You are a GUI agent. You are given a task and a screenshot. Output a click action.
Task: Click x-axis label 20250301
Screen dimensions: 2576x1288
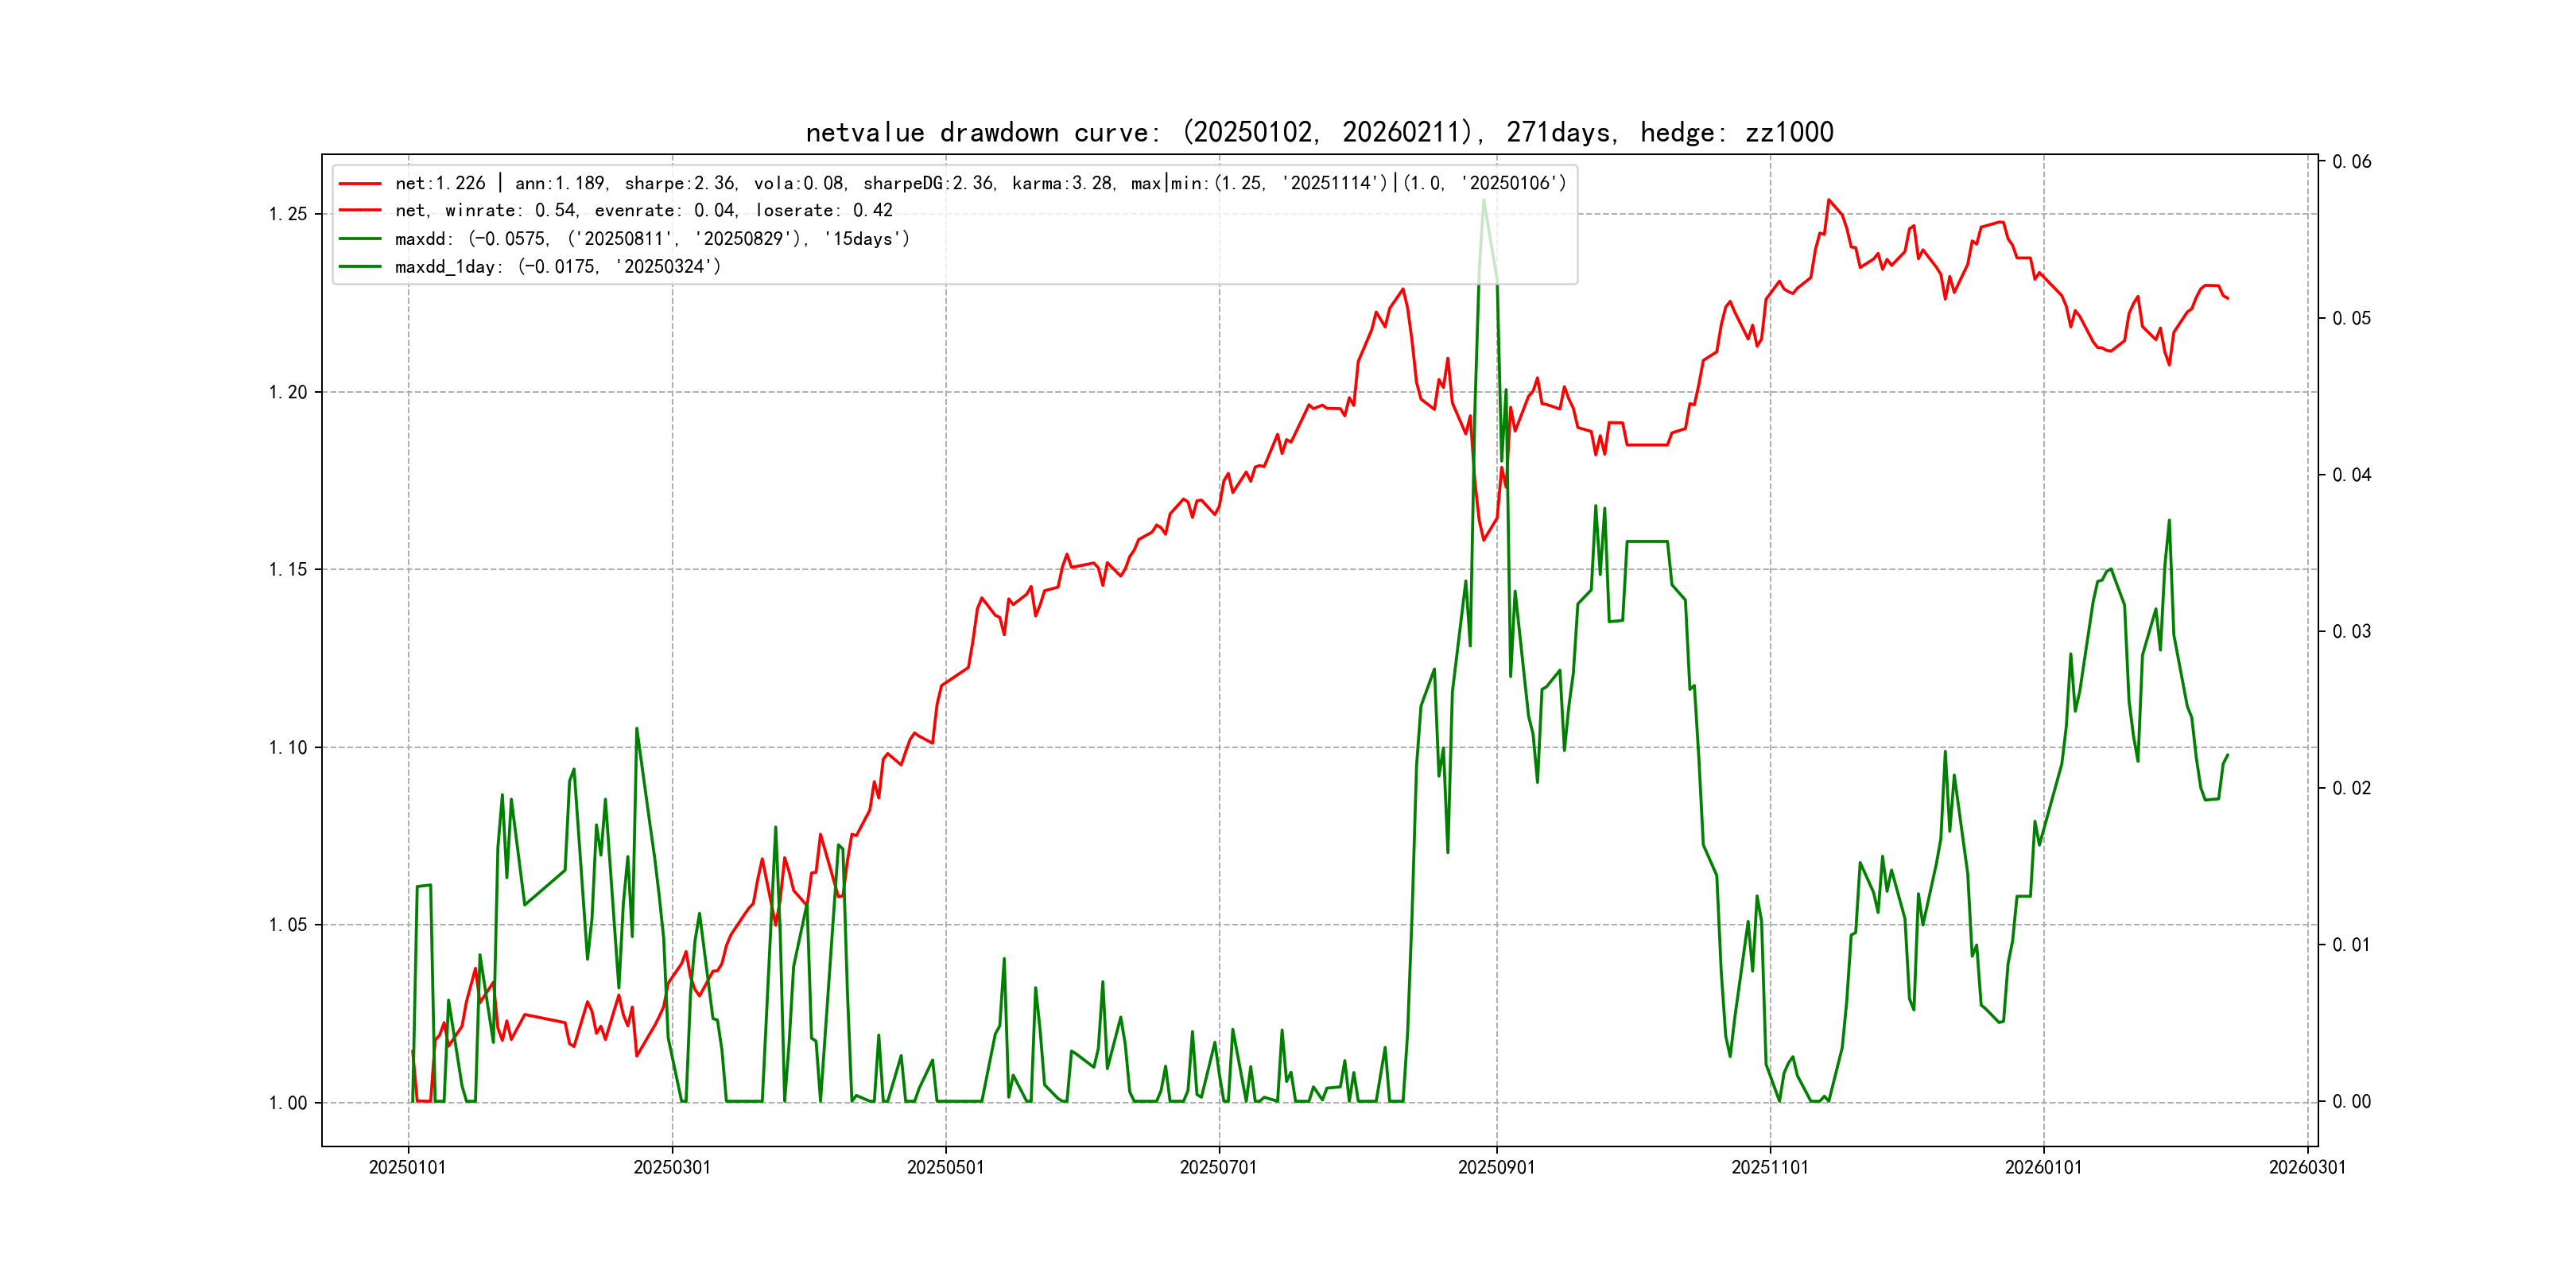pyautogui.click(x=671, y=1167)
